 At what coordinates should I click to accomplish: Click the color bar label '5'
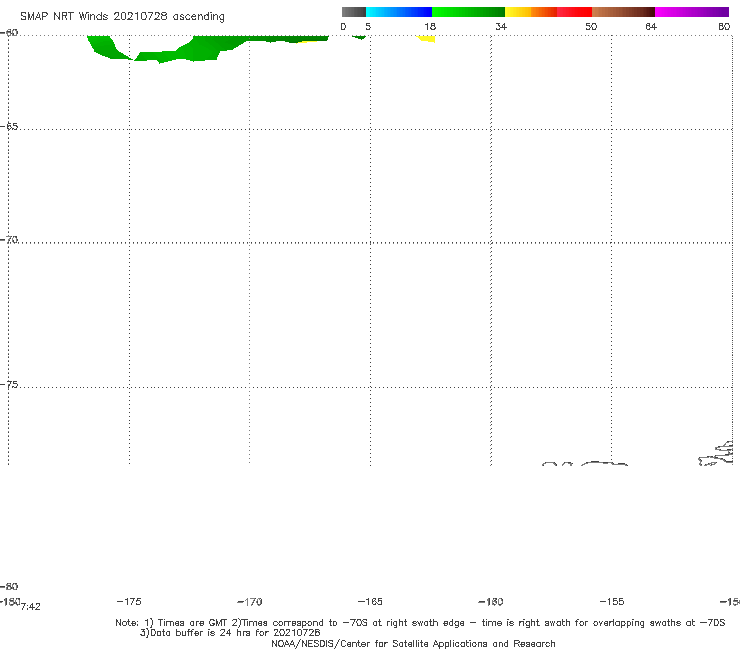(x=368, y=26)
